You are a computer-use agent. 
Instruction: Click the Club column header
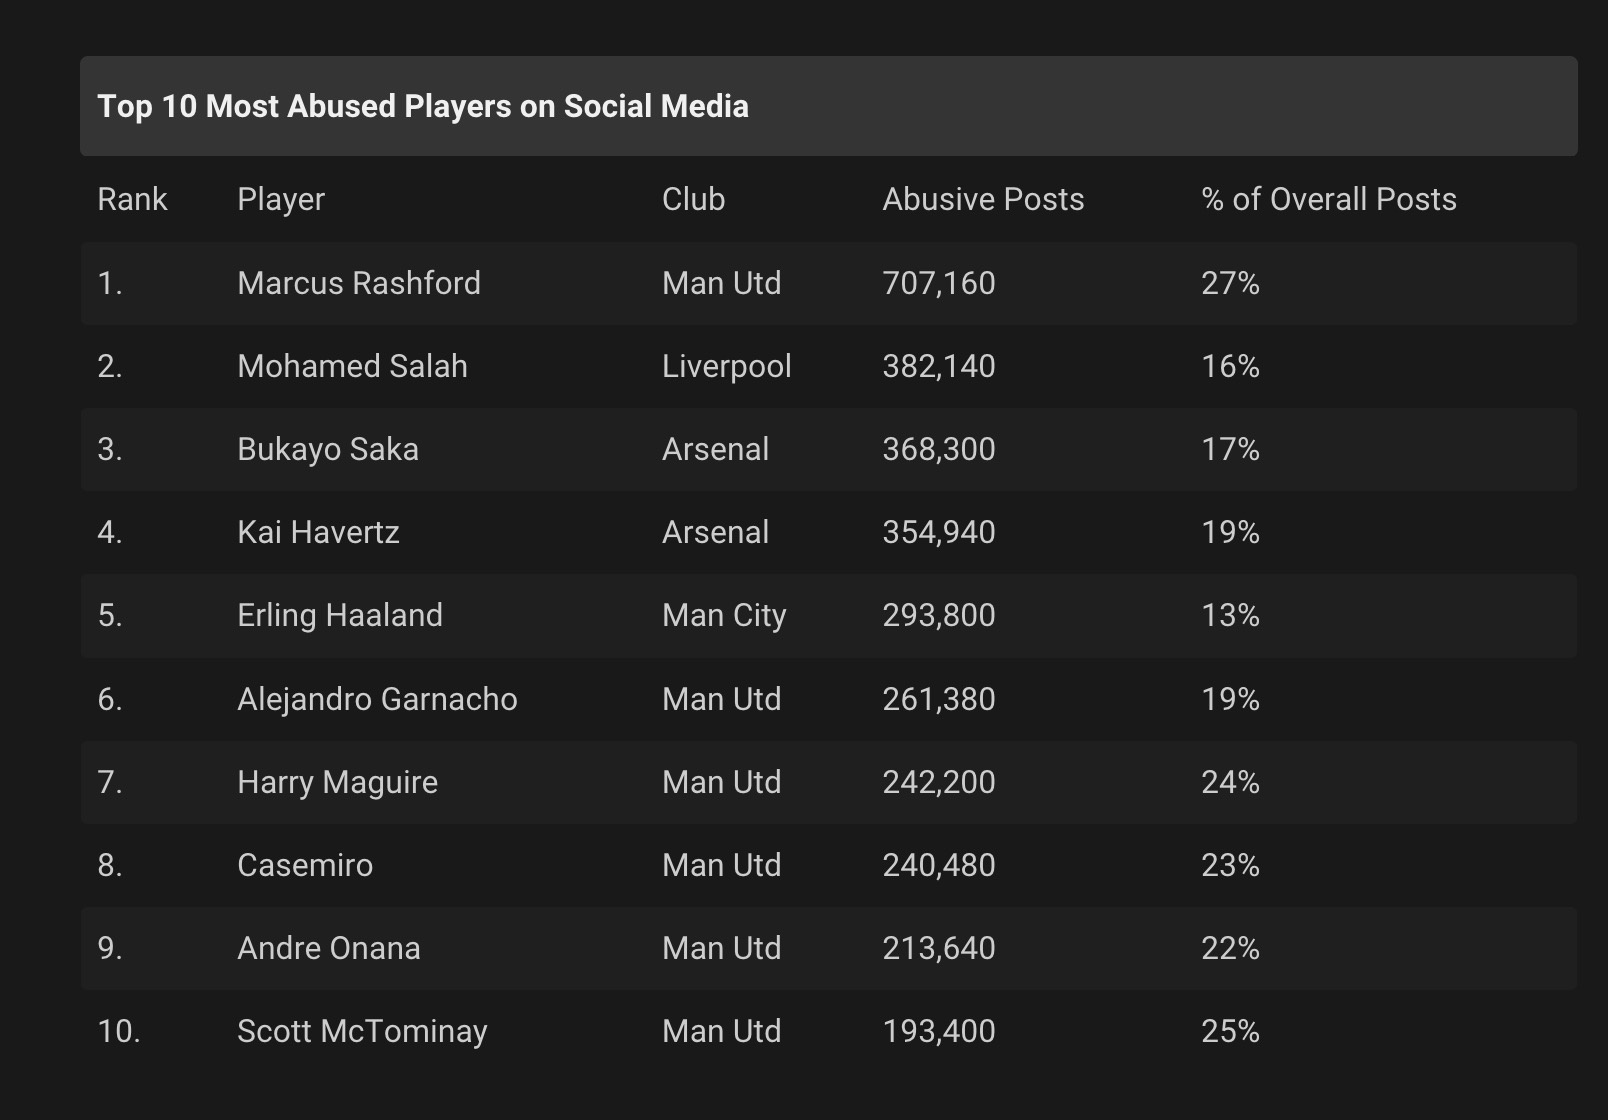693,199
